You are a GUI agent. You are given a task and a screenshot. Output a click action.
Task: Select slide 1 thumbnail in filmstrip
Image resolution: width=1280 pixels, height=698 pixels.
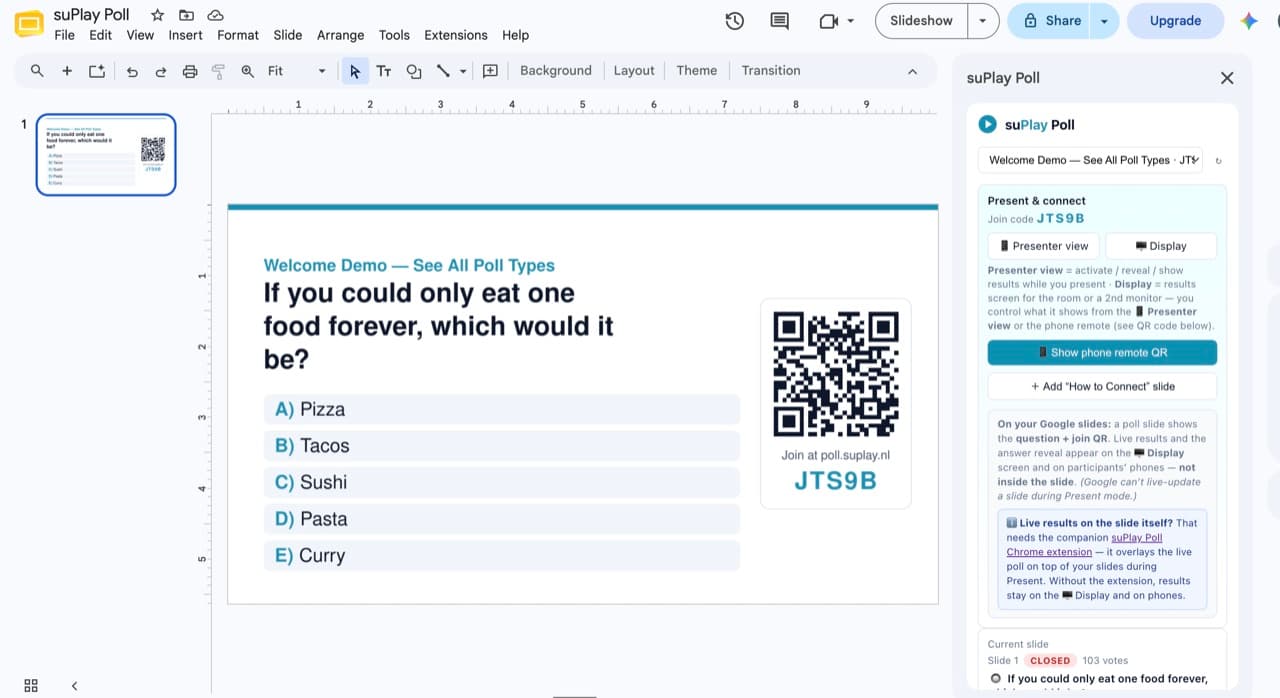click(106, 154)
